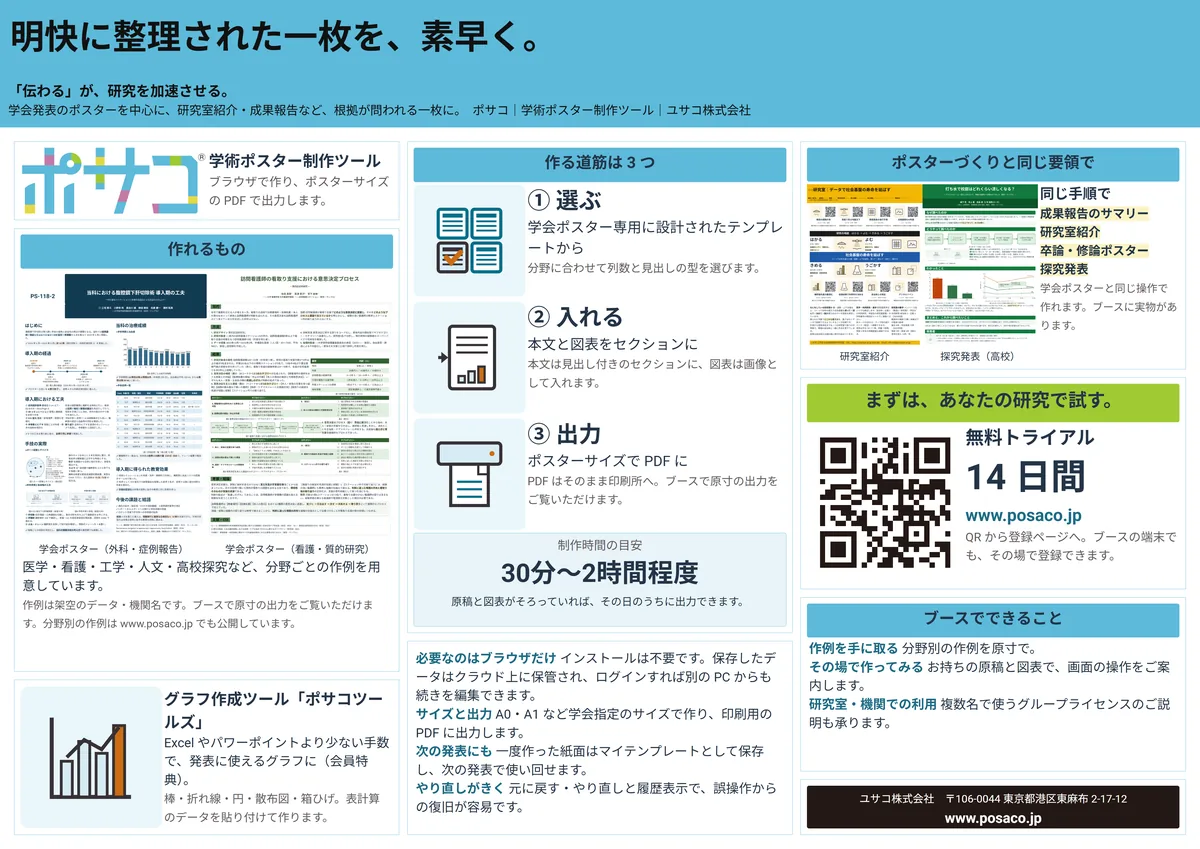The height and width of the screenshot is (849, 1200).
Task: Click the ブースでできること header
Action: (x=993, y=618)
